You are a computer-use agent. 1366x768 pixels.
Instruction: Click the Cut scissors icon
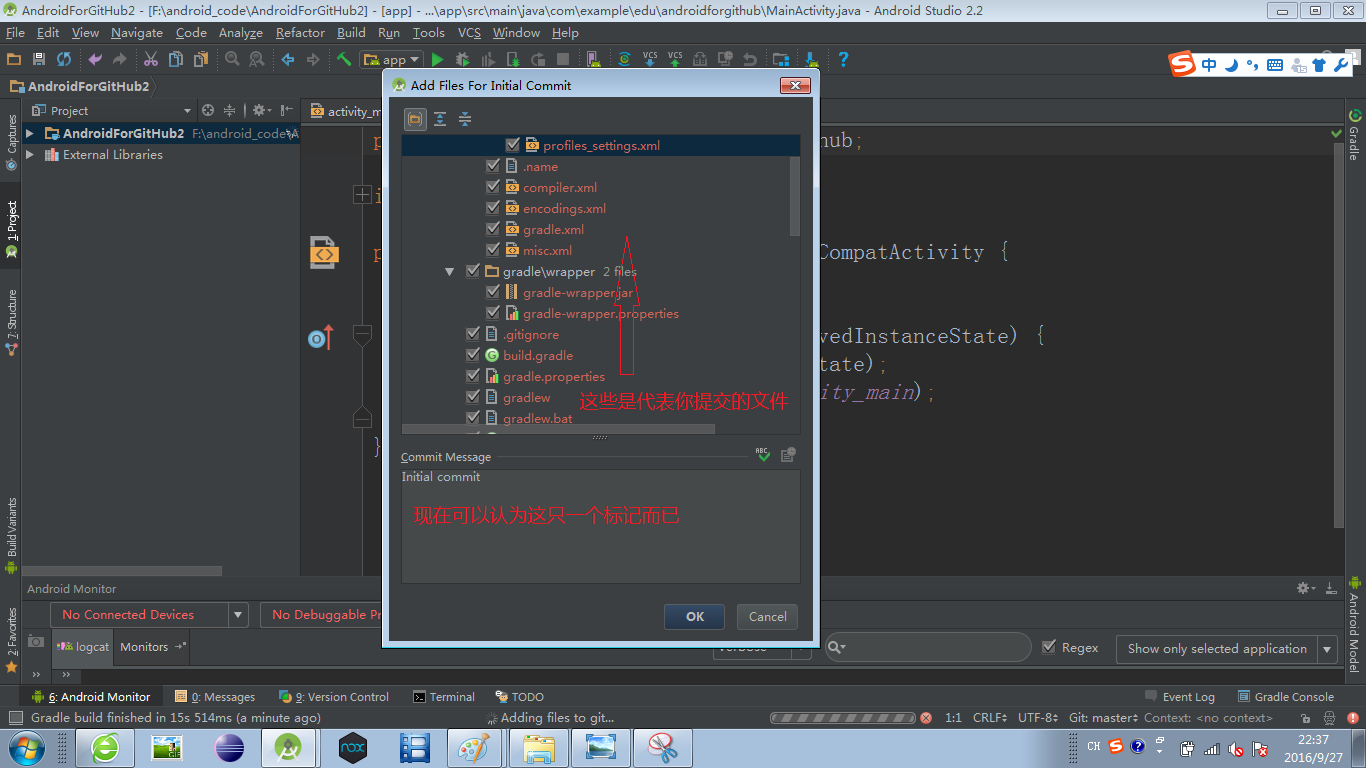tap(151, 59)
